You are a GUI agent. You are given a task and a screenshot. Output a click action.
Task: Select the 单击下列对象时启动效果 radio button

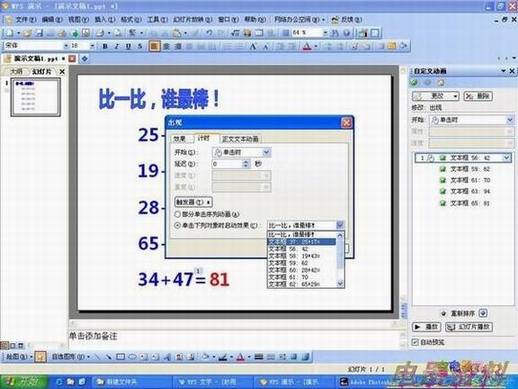pyautogui.click(x=178, y=225)
